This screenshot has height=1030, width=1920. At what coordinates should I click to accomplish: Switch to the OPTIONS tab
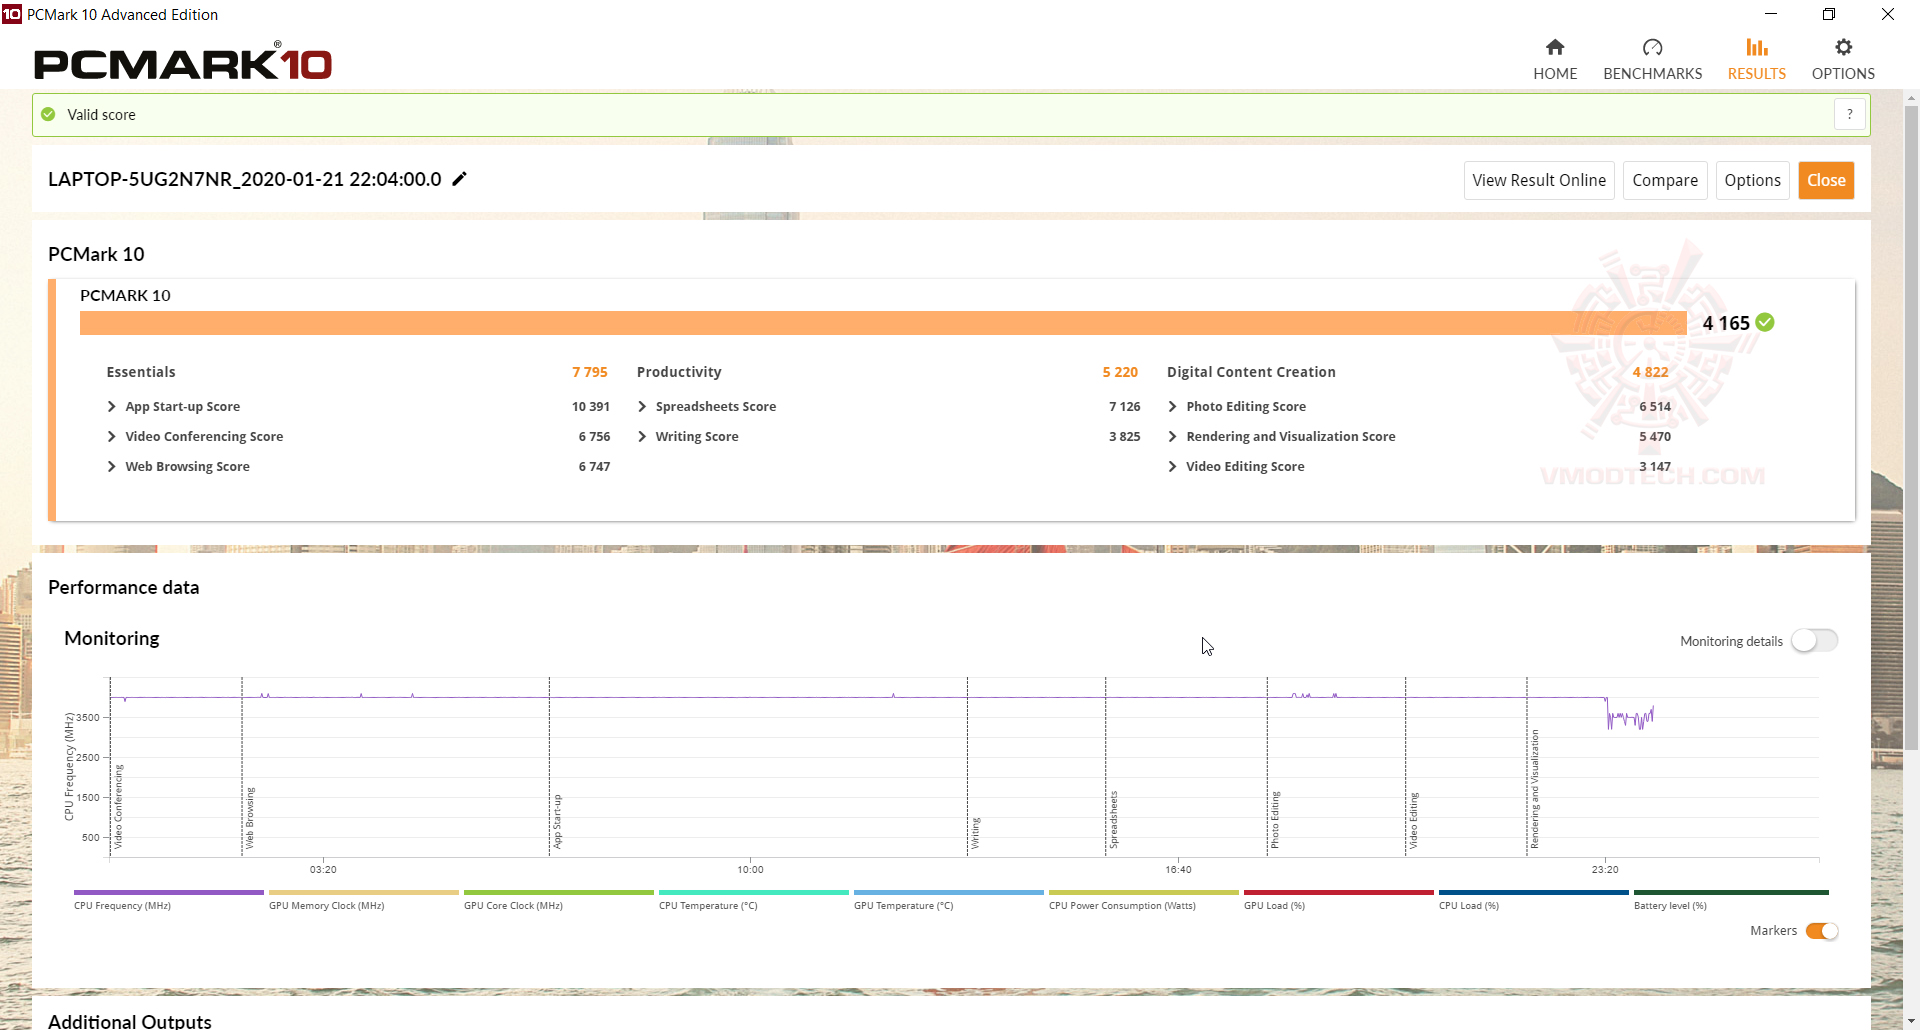[1843, 60]
